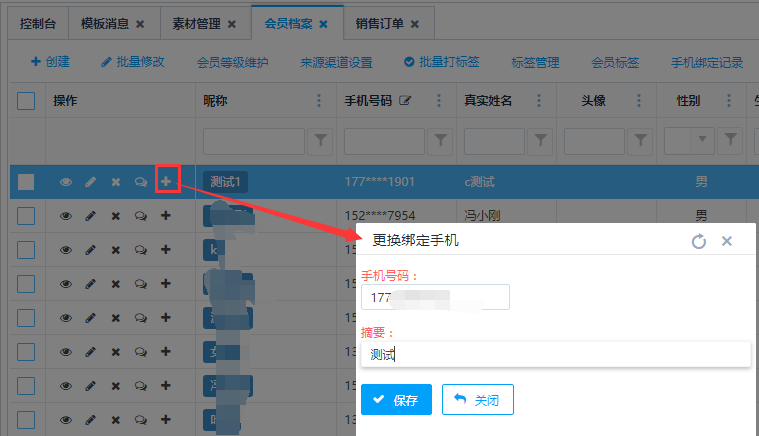Click the eye view icon in the 测试1 row

[x=66, y=182]
